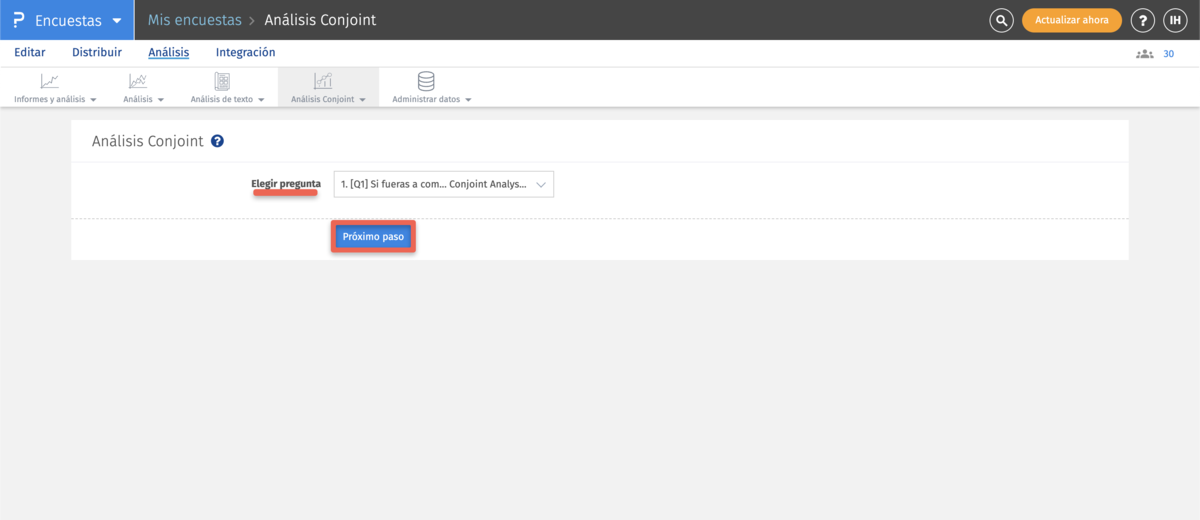Go to Mis encuestas breadcrumb link
The image size is (1200, 520).
point(195,20)
